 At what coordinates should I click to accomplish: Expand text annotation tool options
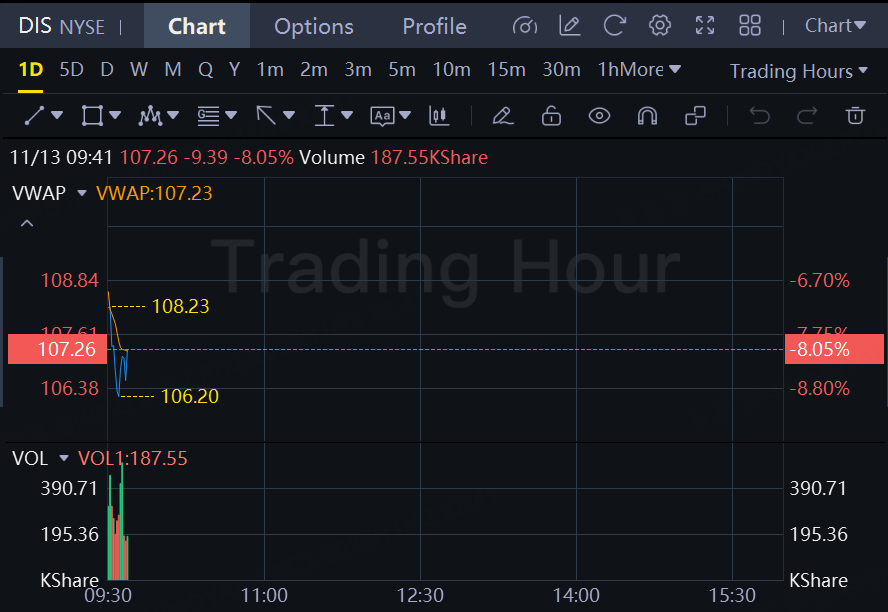(404, 115)
